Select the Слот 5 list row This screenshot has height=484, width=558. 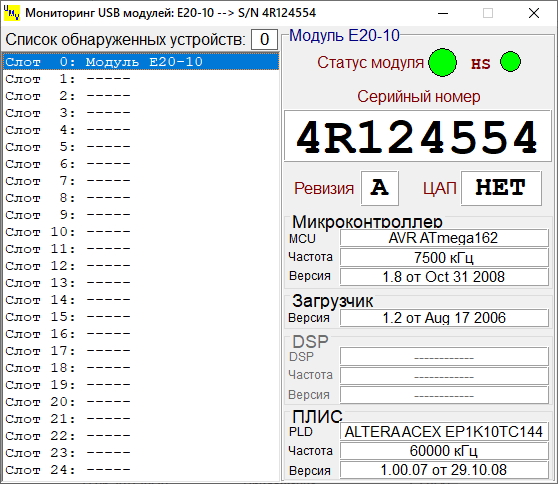(141, 147)
